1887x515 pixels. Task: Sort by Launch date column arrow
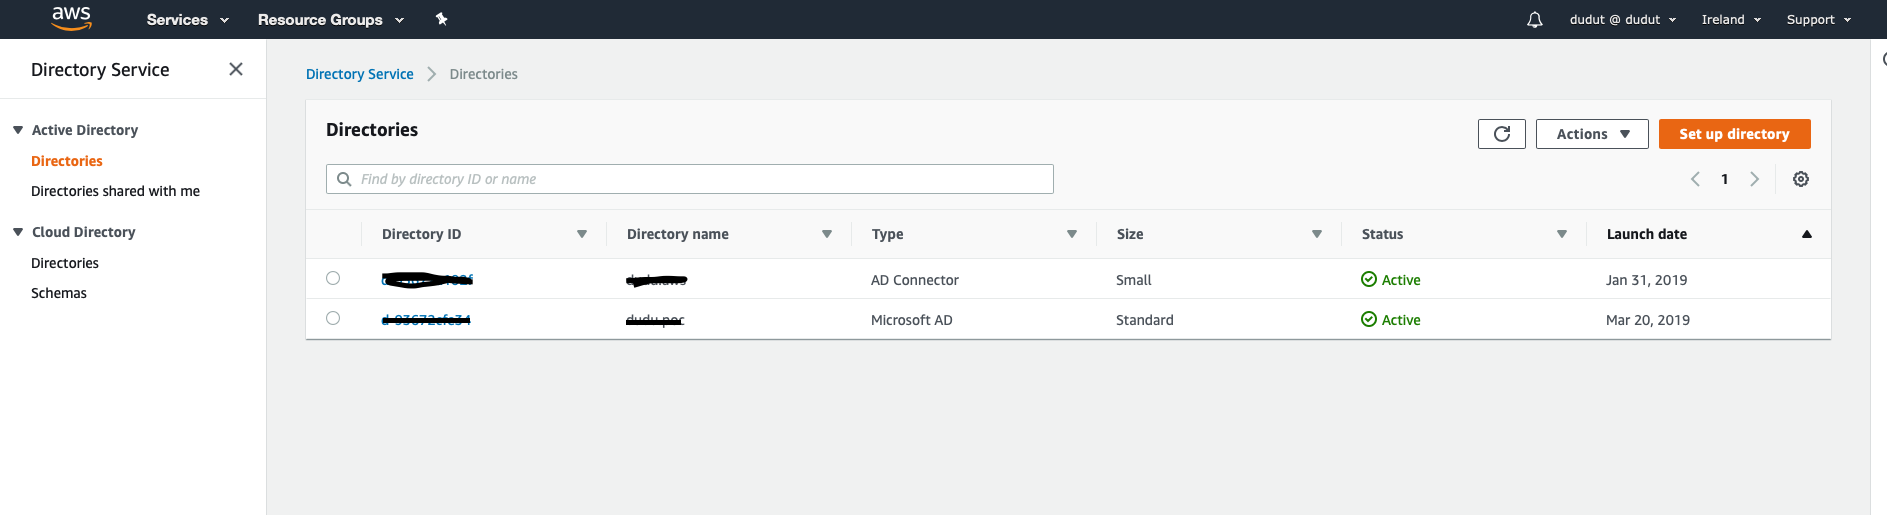1806,234
